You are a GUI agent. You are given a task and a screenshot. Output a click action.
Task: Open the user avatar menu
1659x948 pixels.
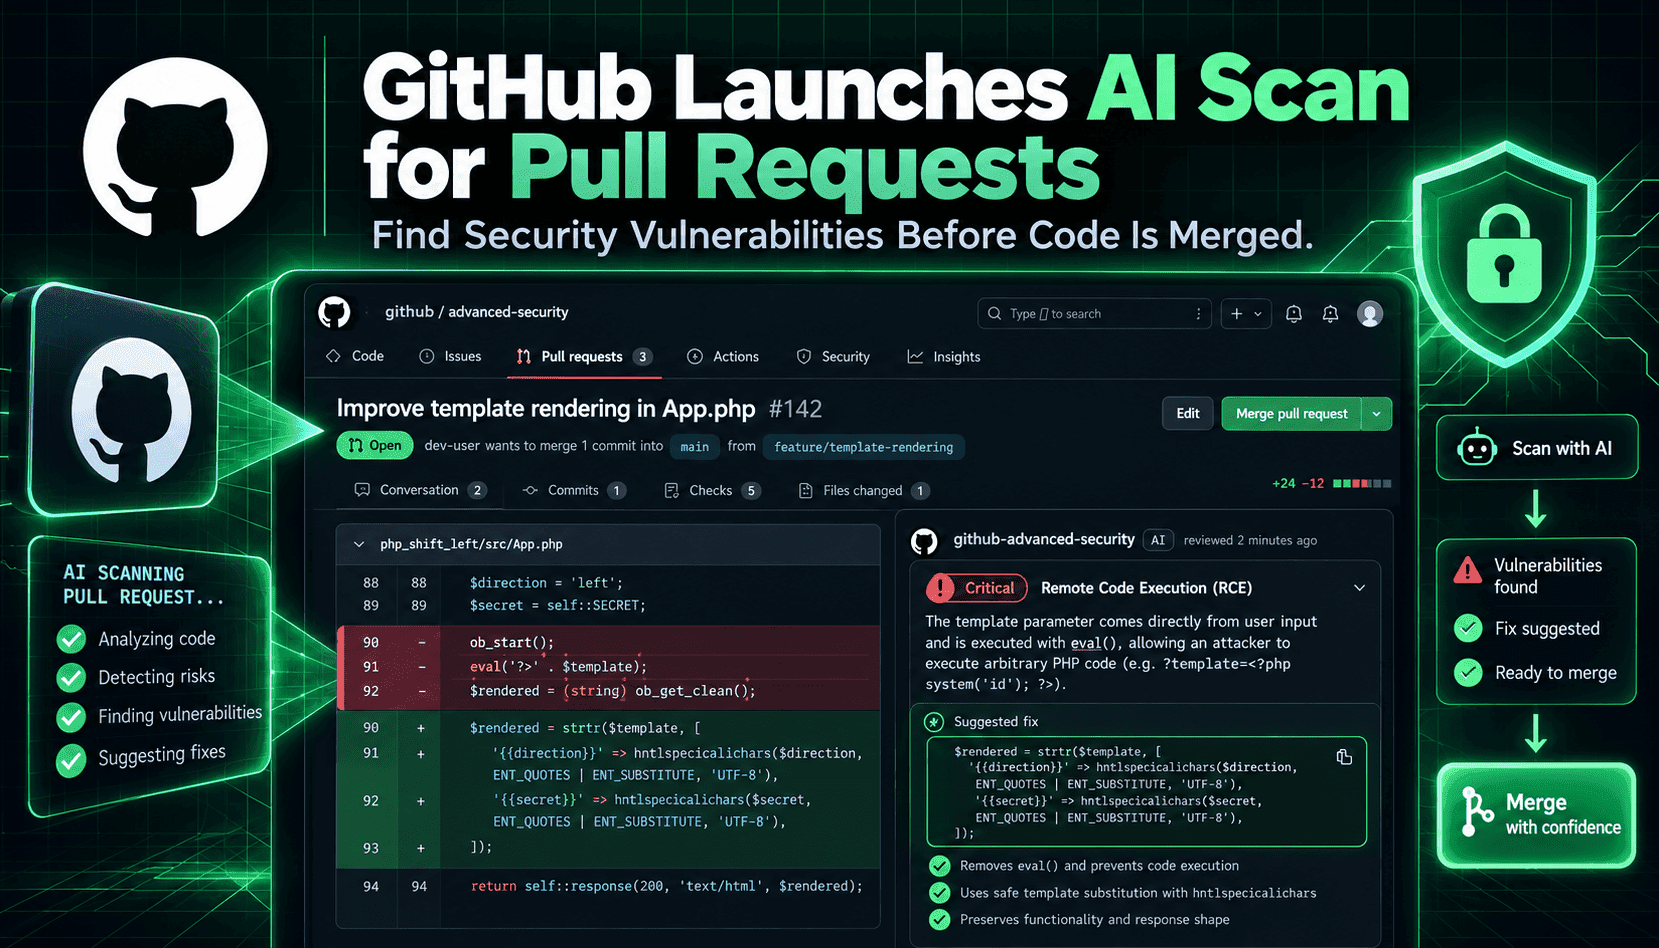[1370, 314]
